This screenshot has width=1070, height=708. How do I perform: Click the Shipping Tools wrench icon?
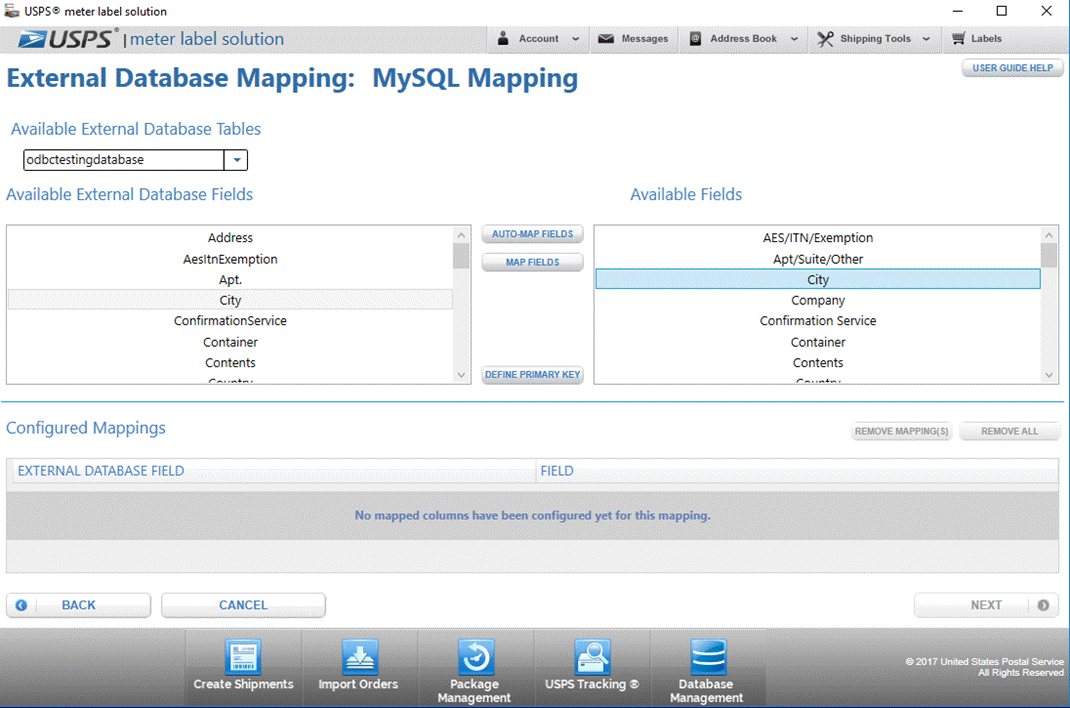[825, 39]
